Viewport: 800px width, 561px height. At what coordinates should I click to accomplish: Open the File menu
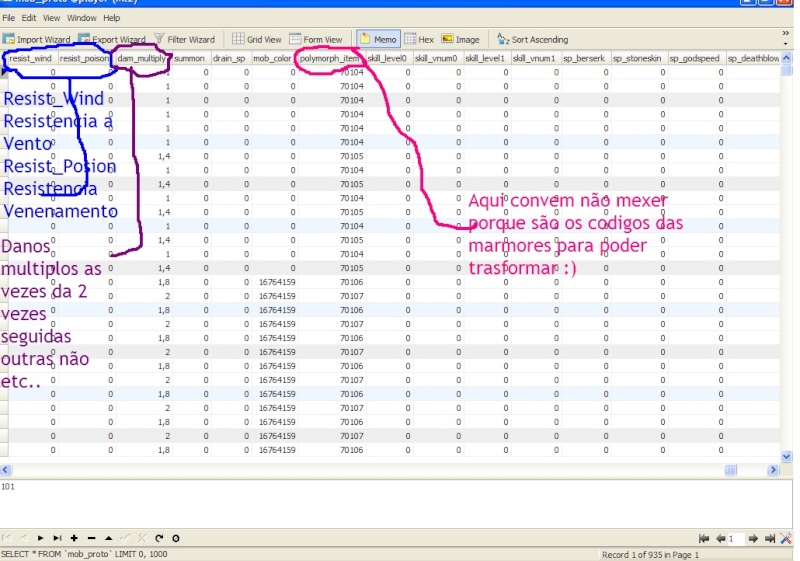point(9,18)
